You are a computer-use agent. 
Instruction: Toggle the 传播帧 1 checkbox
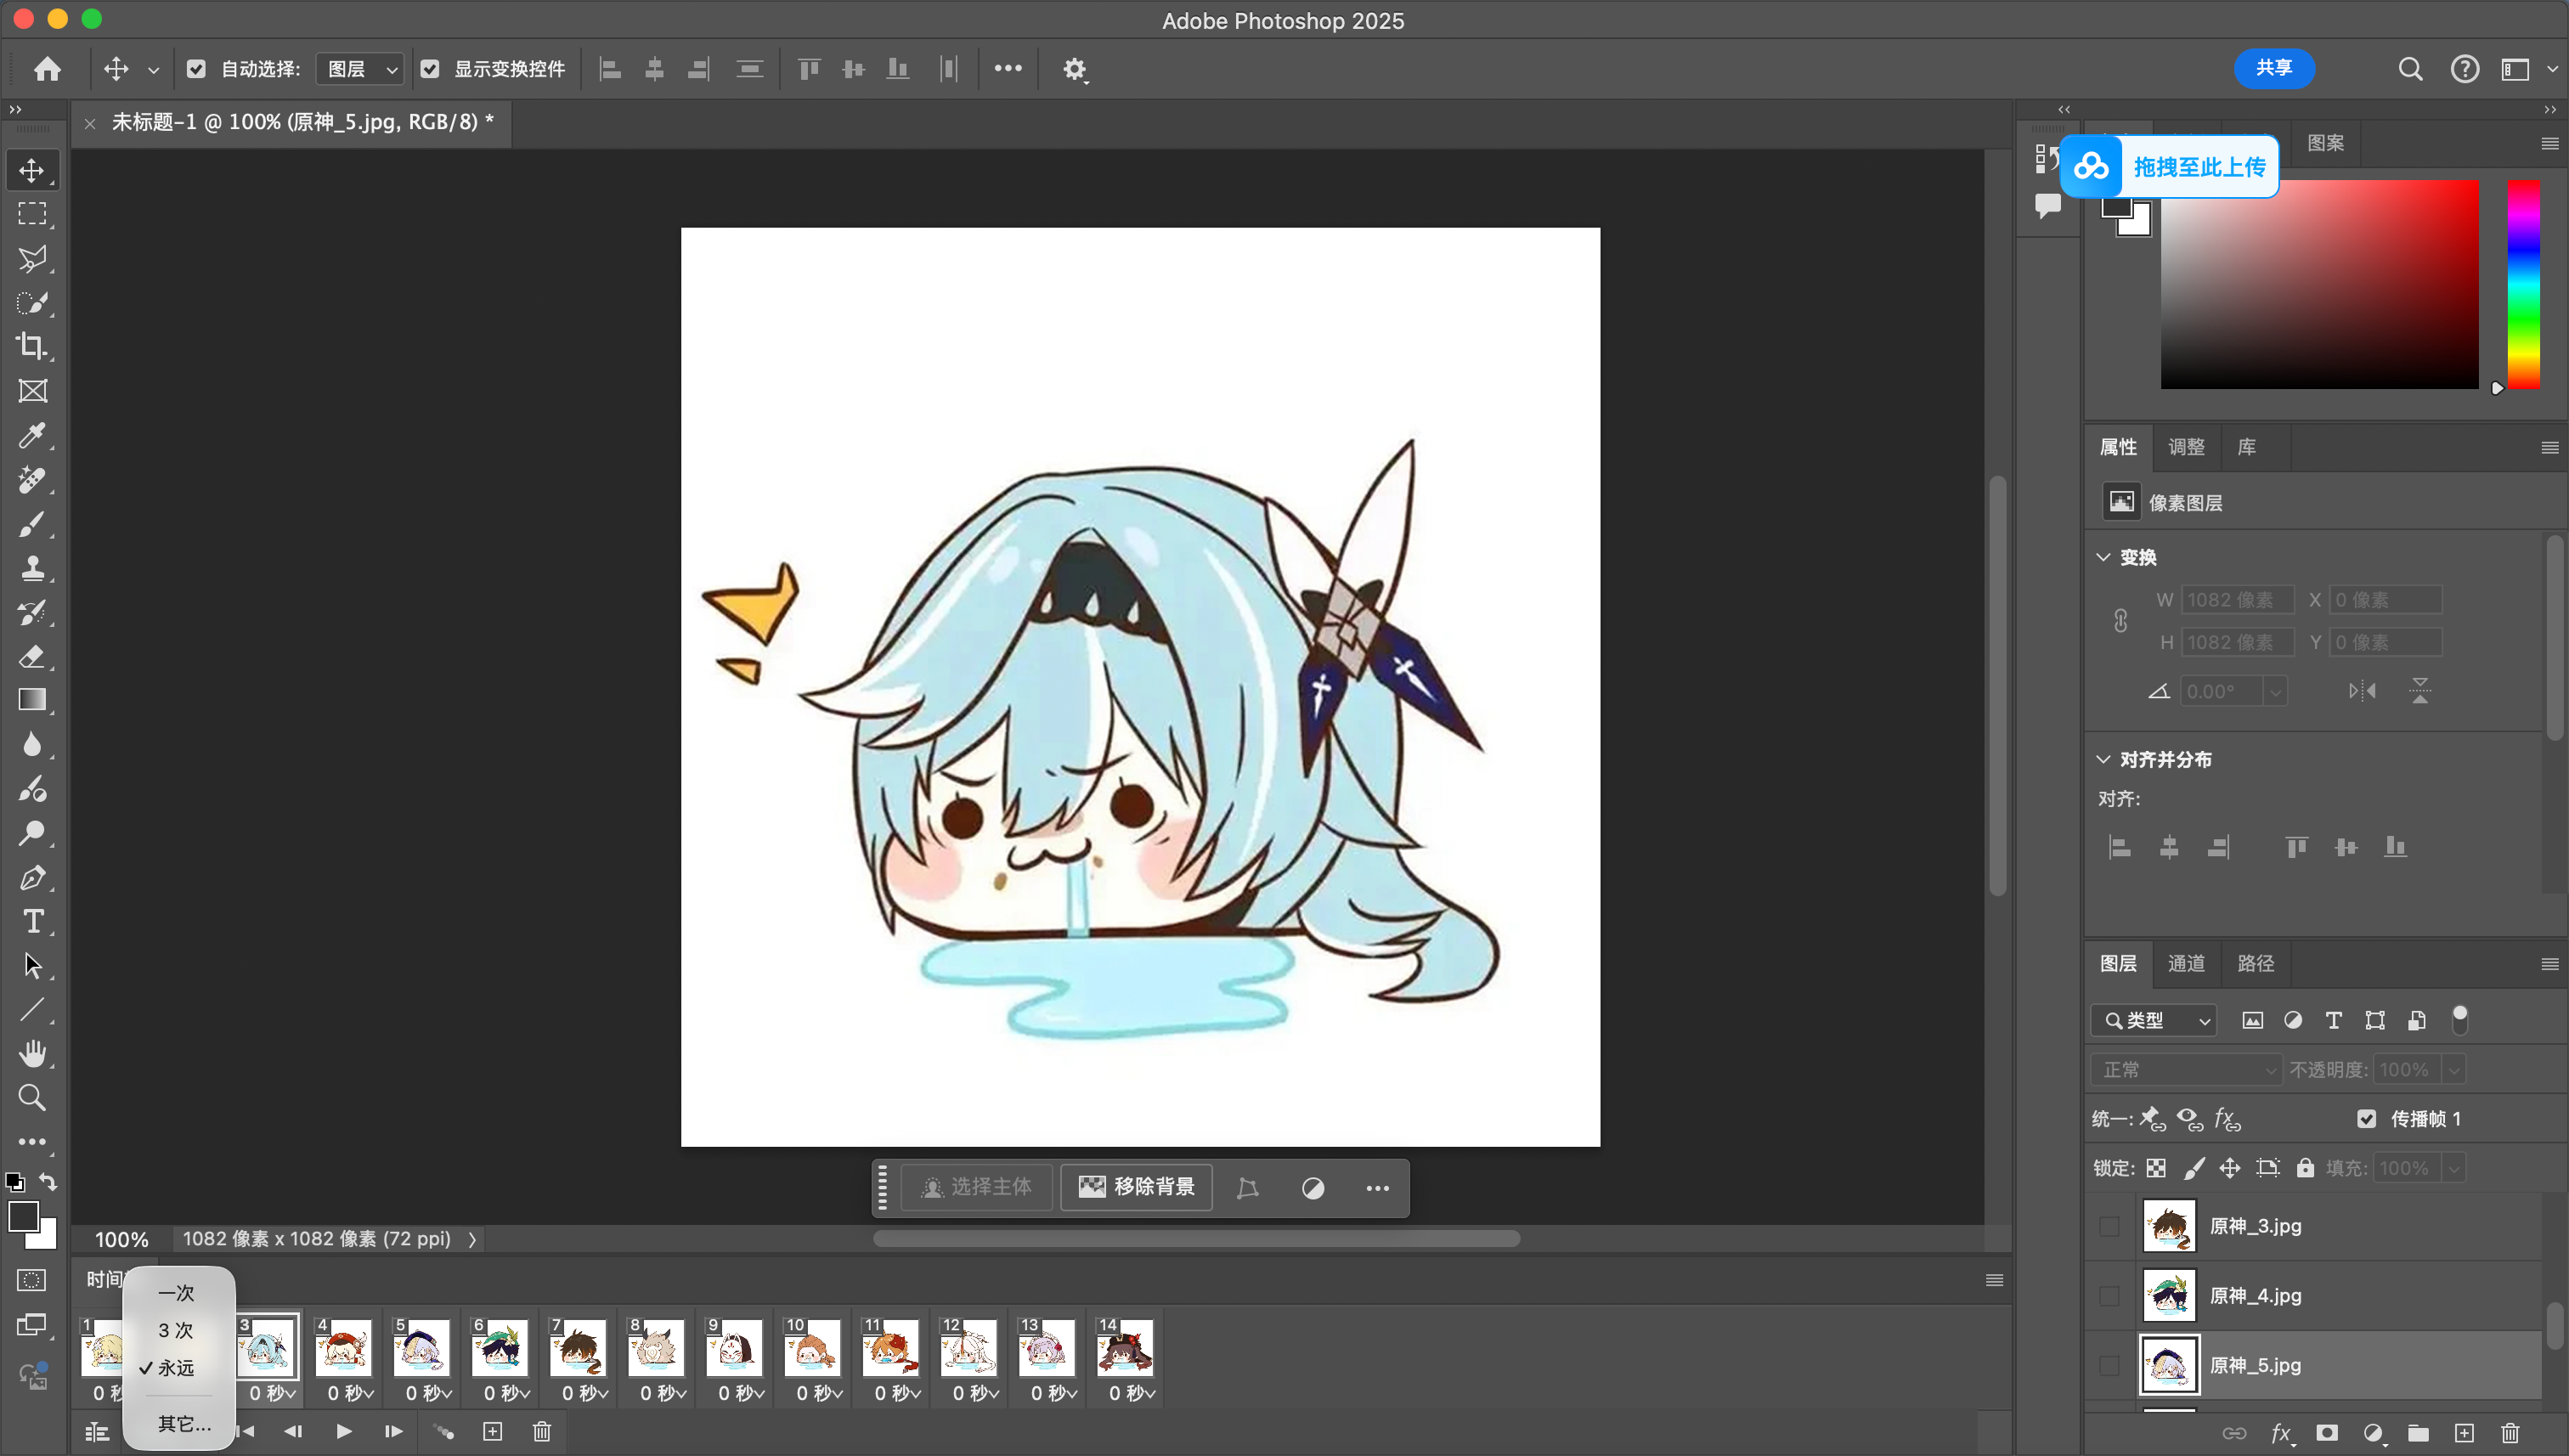(x=2366, y=1119)
